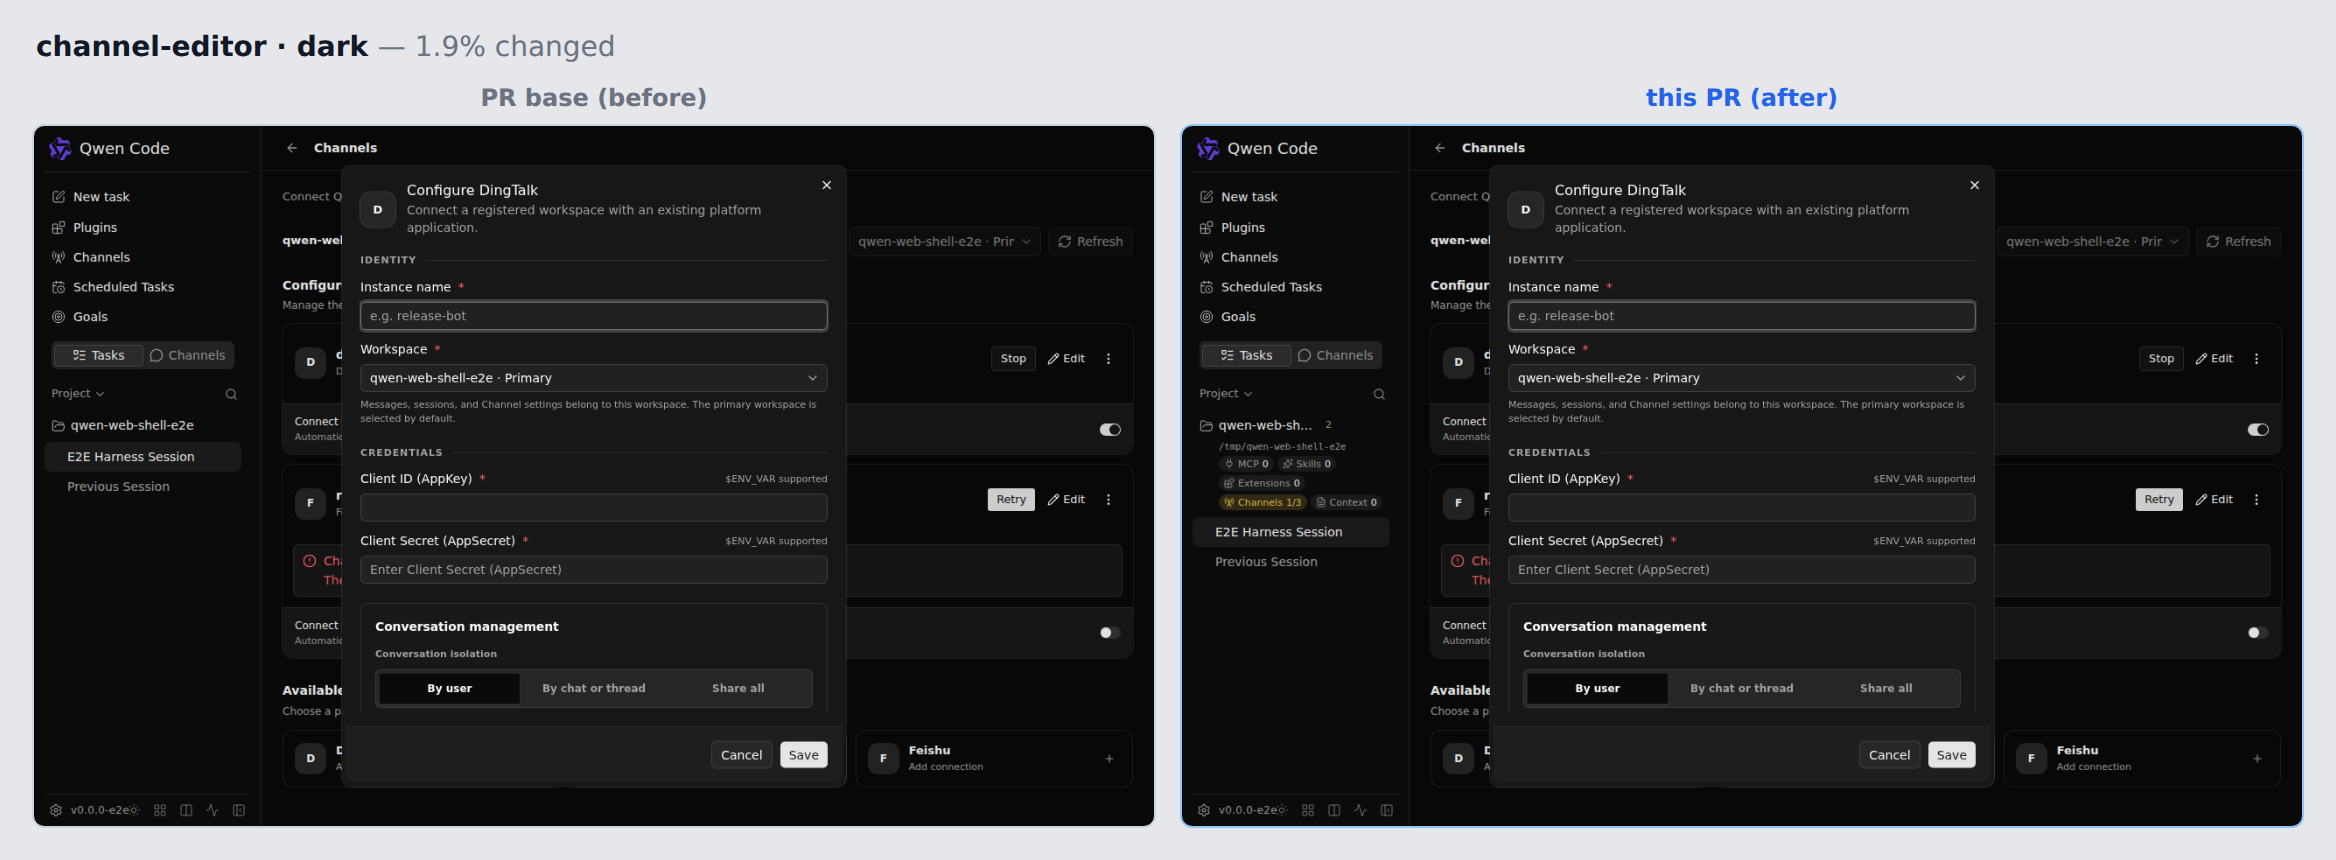Click the project search magnifier in the before panel

pyautogui.click(x=231, y=394)
